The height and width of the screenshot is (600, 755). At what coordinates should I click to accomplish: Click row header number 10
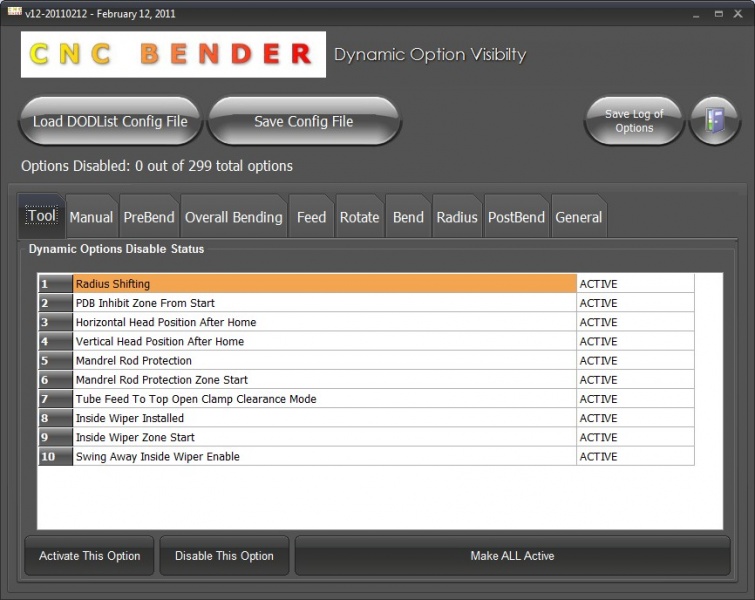[x=55, y=457]
